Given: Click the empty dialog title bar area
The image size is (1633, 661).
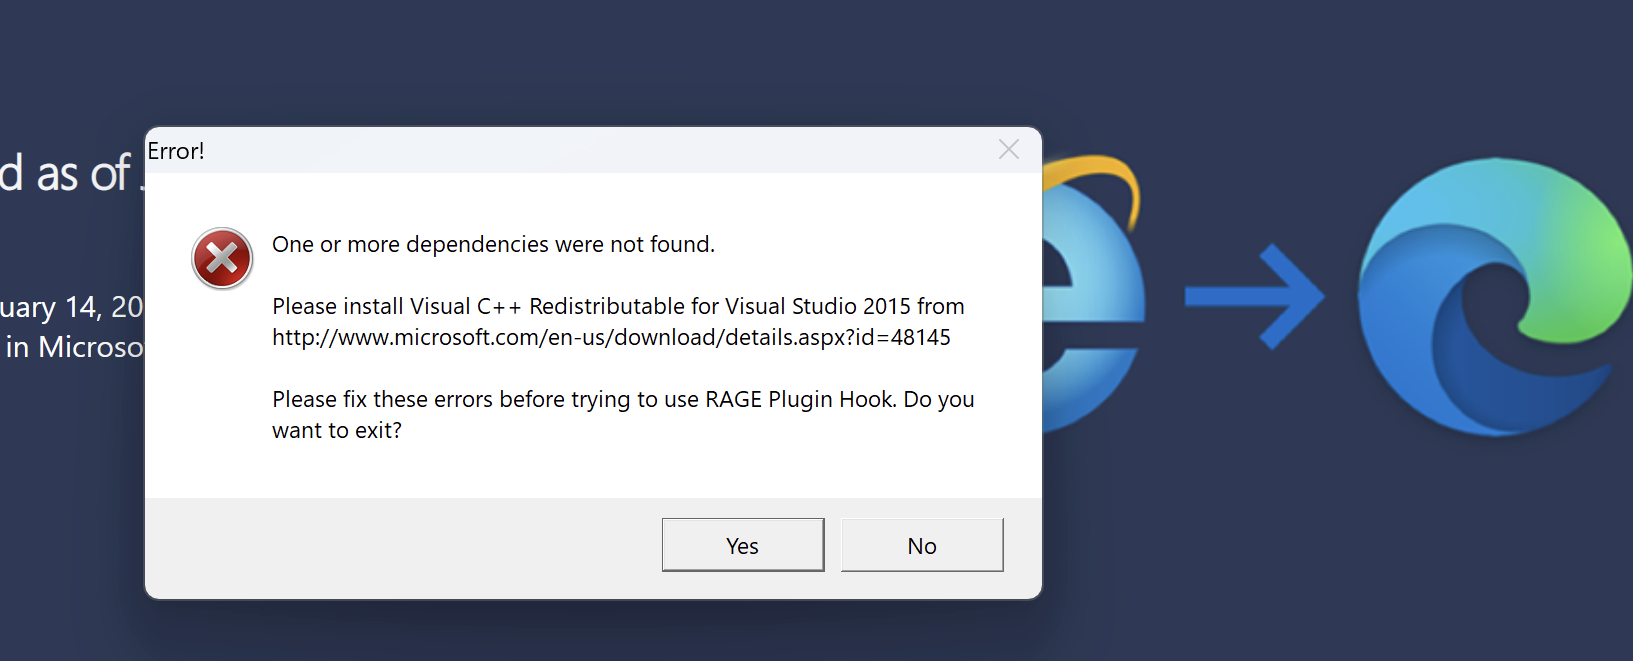Looking at the screenshot, I should point(600,151).
